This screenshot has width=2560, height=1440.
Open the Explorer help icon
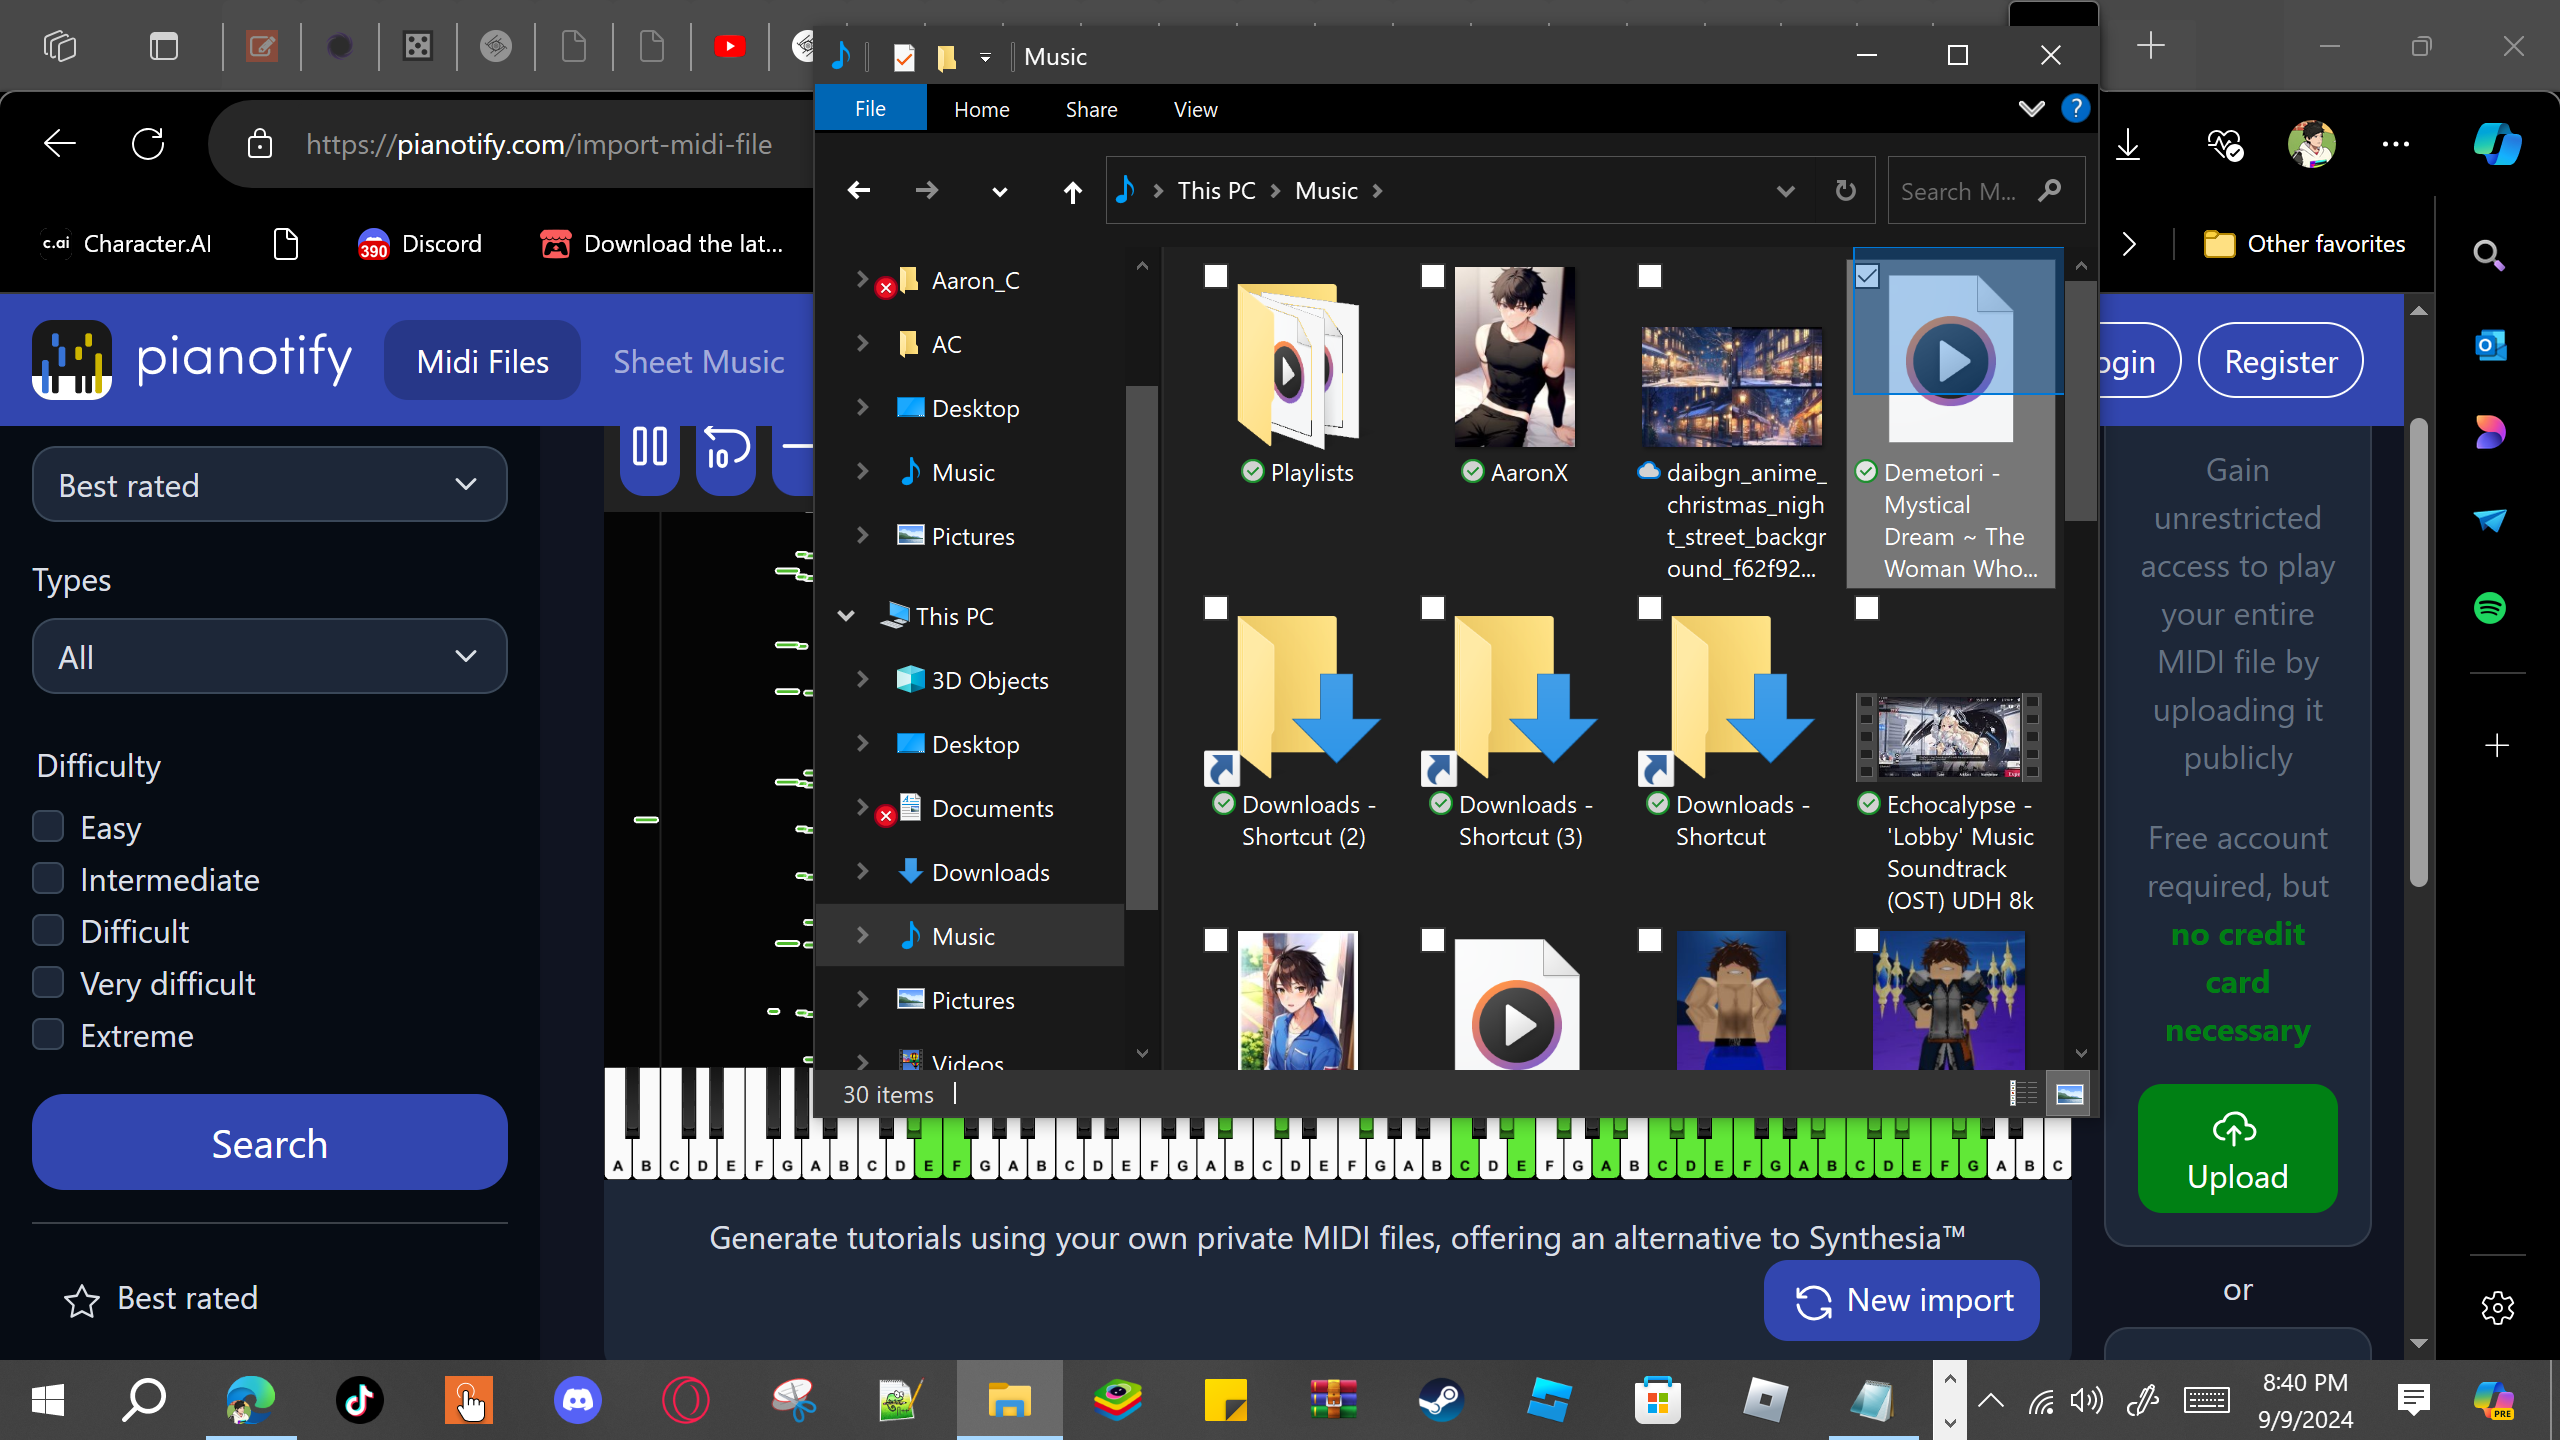tap(2076, 108)
